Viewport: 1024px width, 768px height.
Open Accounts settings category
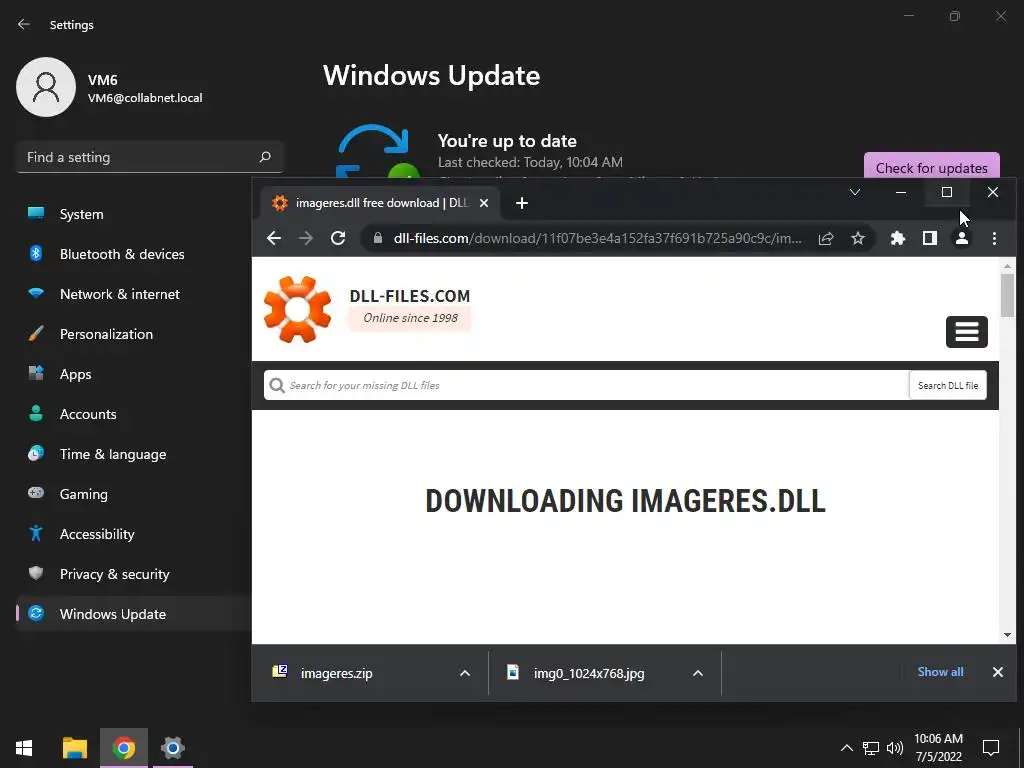(134, 414)
